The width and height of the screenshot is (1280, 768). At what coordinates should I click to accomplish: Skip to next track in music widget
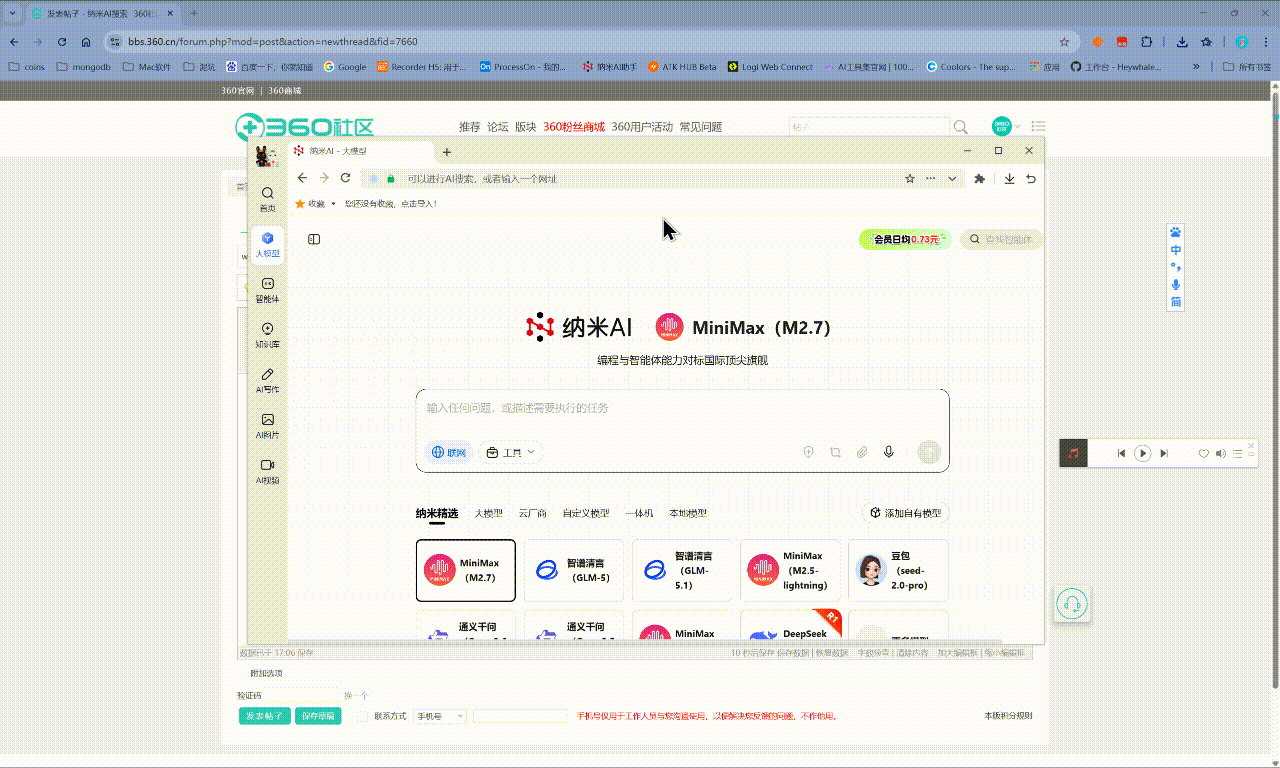(1164, 453)
